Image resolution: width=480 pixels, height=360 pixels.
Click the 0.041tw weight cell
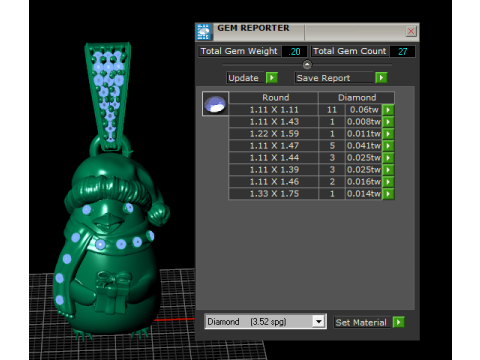[364, 146]
